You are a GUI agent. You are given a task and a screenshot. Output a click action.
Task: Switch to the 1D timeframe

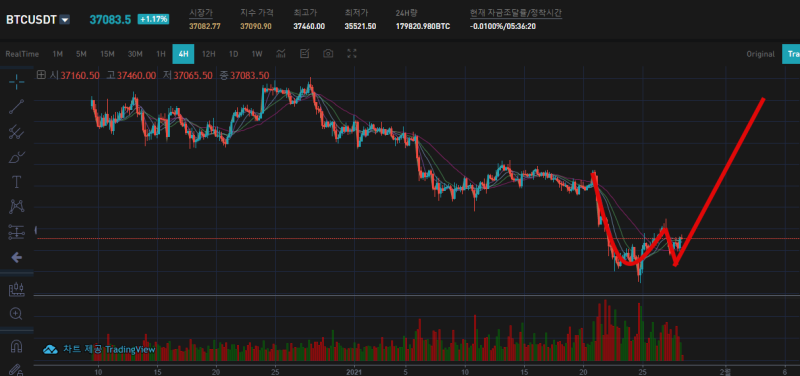point(233,54)
